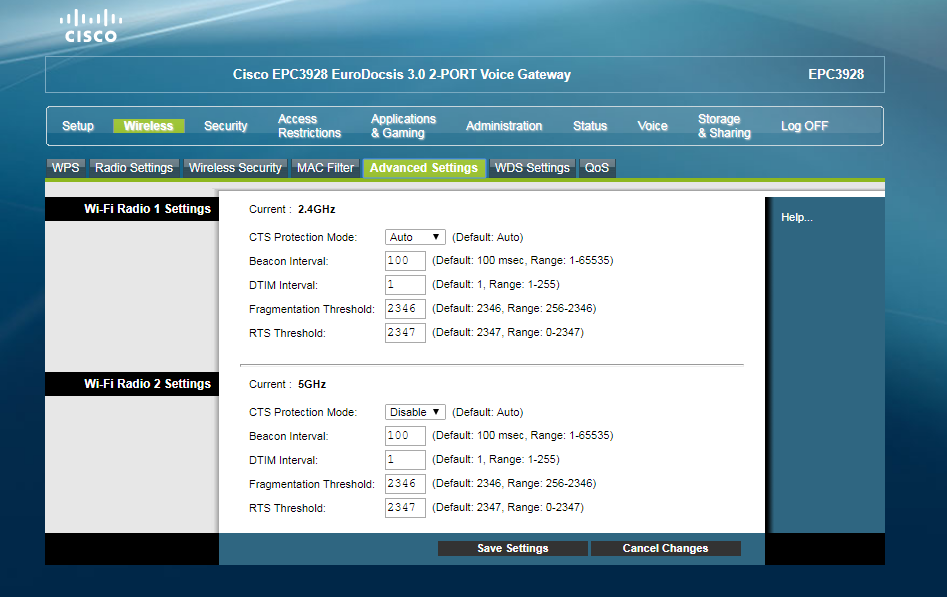This screenshot has height=597, width=947.
Task: Open WDS Settings tab
Action: (x=532, y=168)
